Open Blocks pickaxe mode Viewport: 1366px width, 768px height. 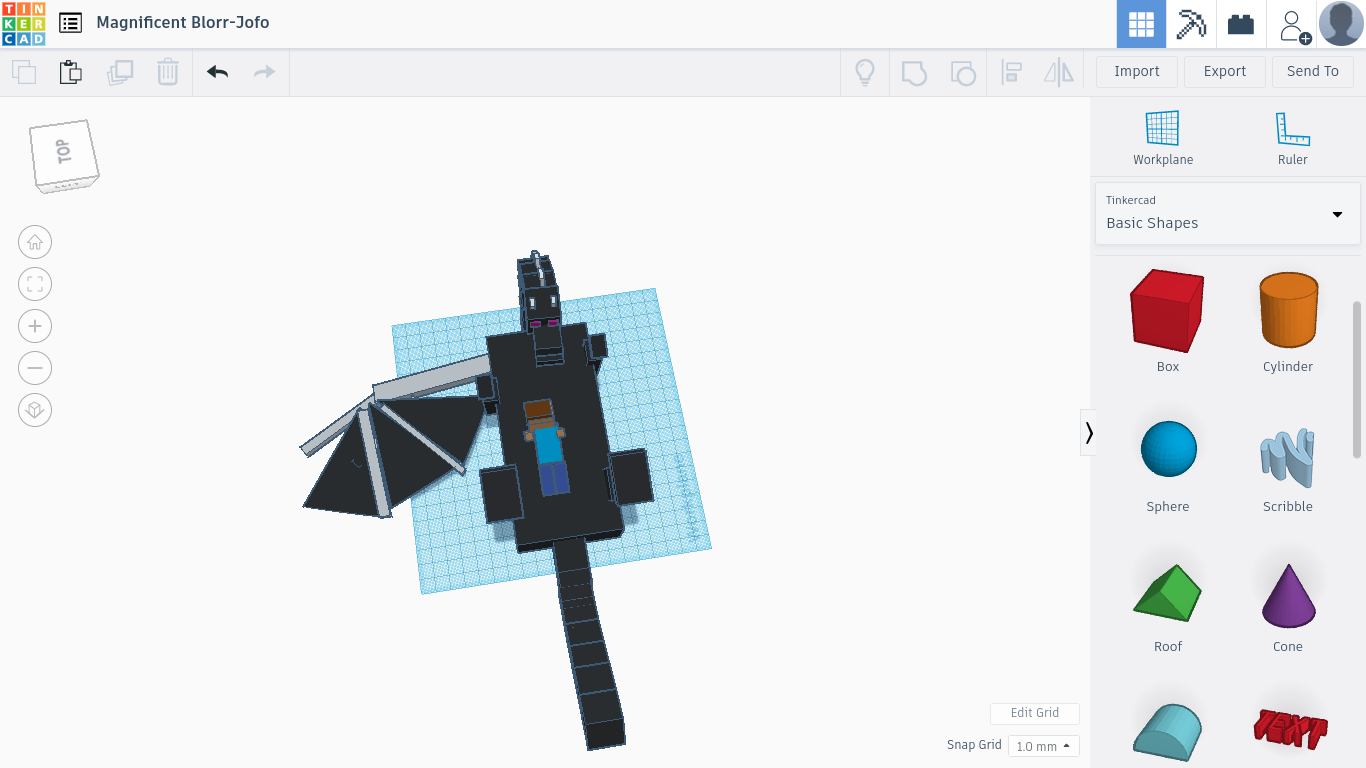click(x=1191, y=24)
